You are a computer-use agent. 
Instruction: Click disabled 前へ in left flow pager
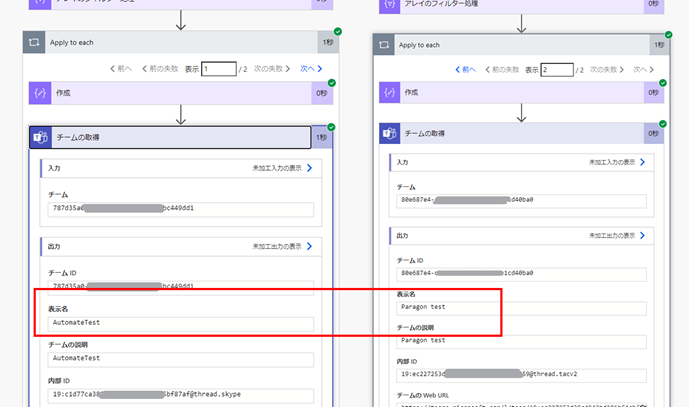(x=121, y=69)
